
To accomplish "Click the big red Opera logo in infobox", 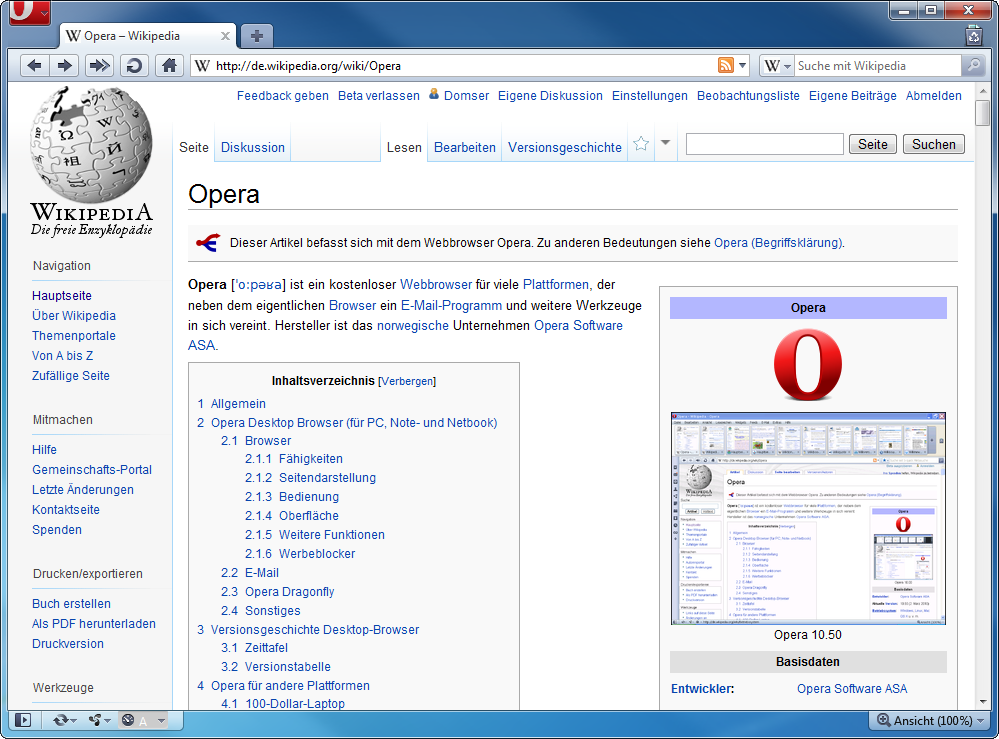I will click(x=808, y=364).
